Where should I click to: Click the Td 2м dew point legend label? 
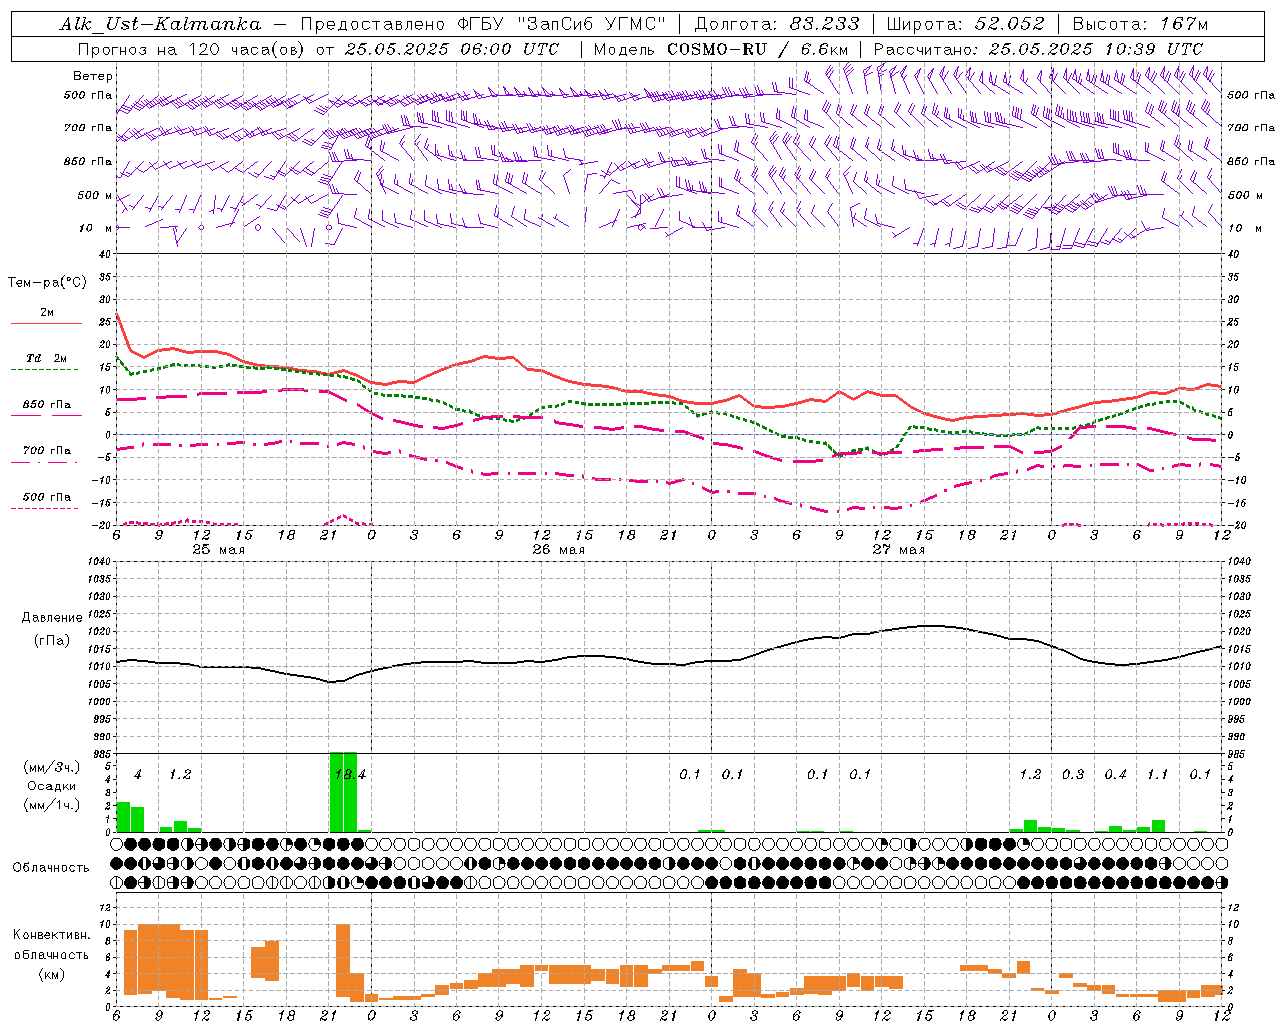[47, 358]
